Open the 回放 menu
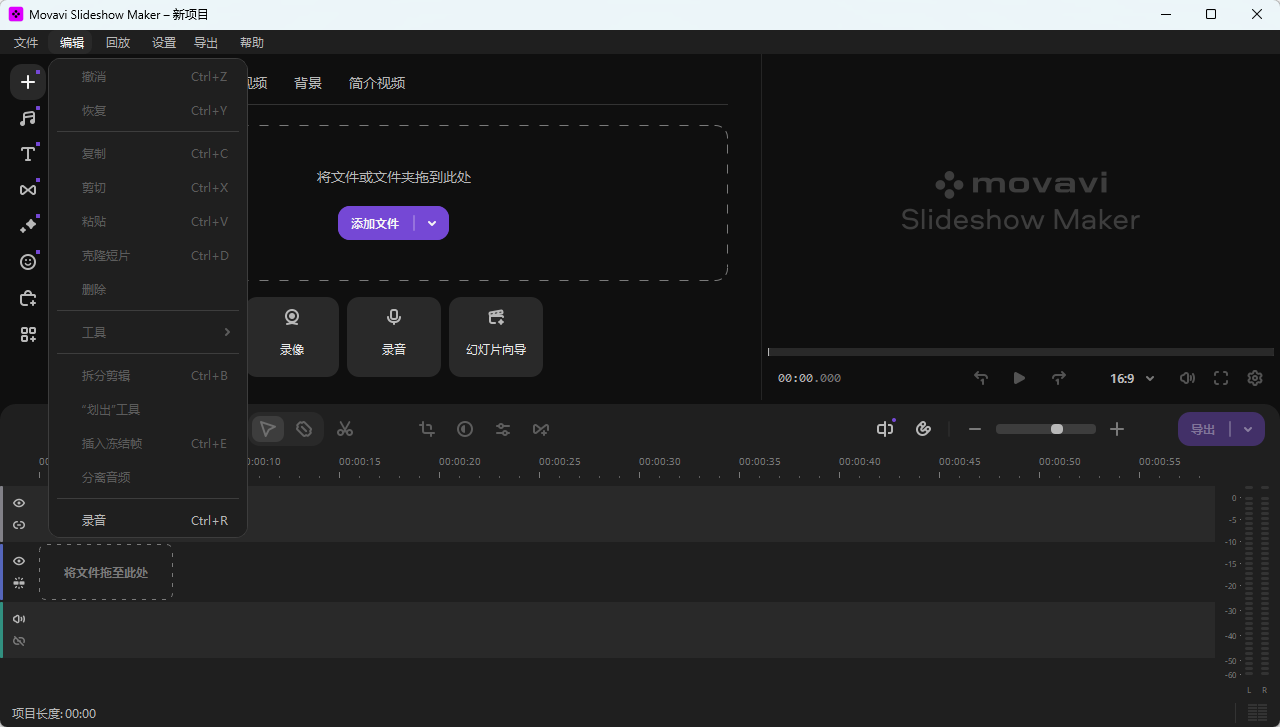 pos(118,42)
